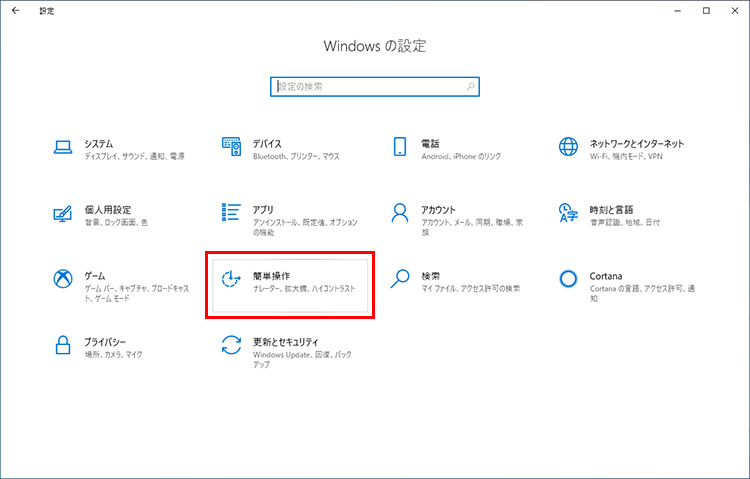
Task: Maximize the 設定 window
Action: (x=706, y=10)
